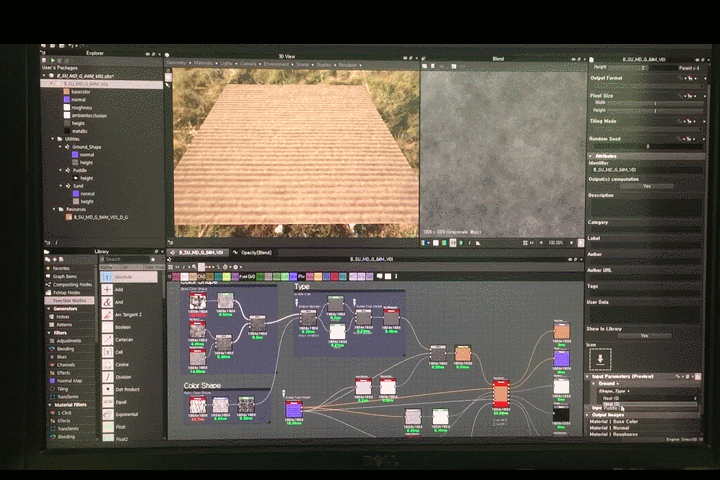This screenshot has width=720, height=480.
Task: Collapse the Attributes section
Action: [x=591, y=156]
